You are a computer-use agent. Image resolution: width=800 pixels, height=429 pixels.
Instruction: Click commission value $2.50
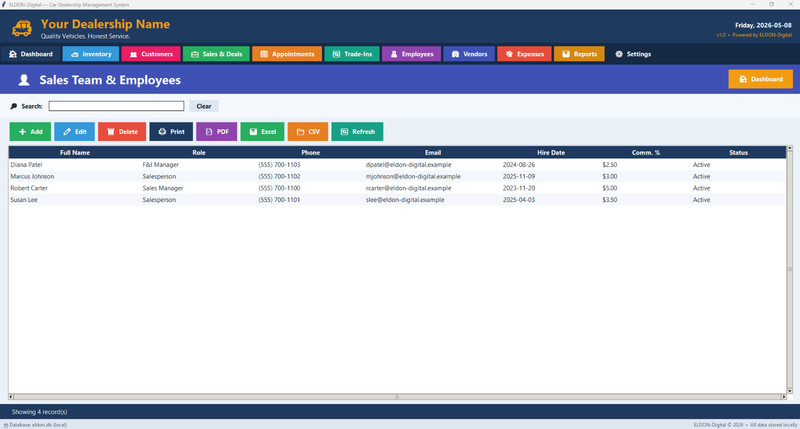point(610,165)
